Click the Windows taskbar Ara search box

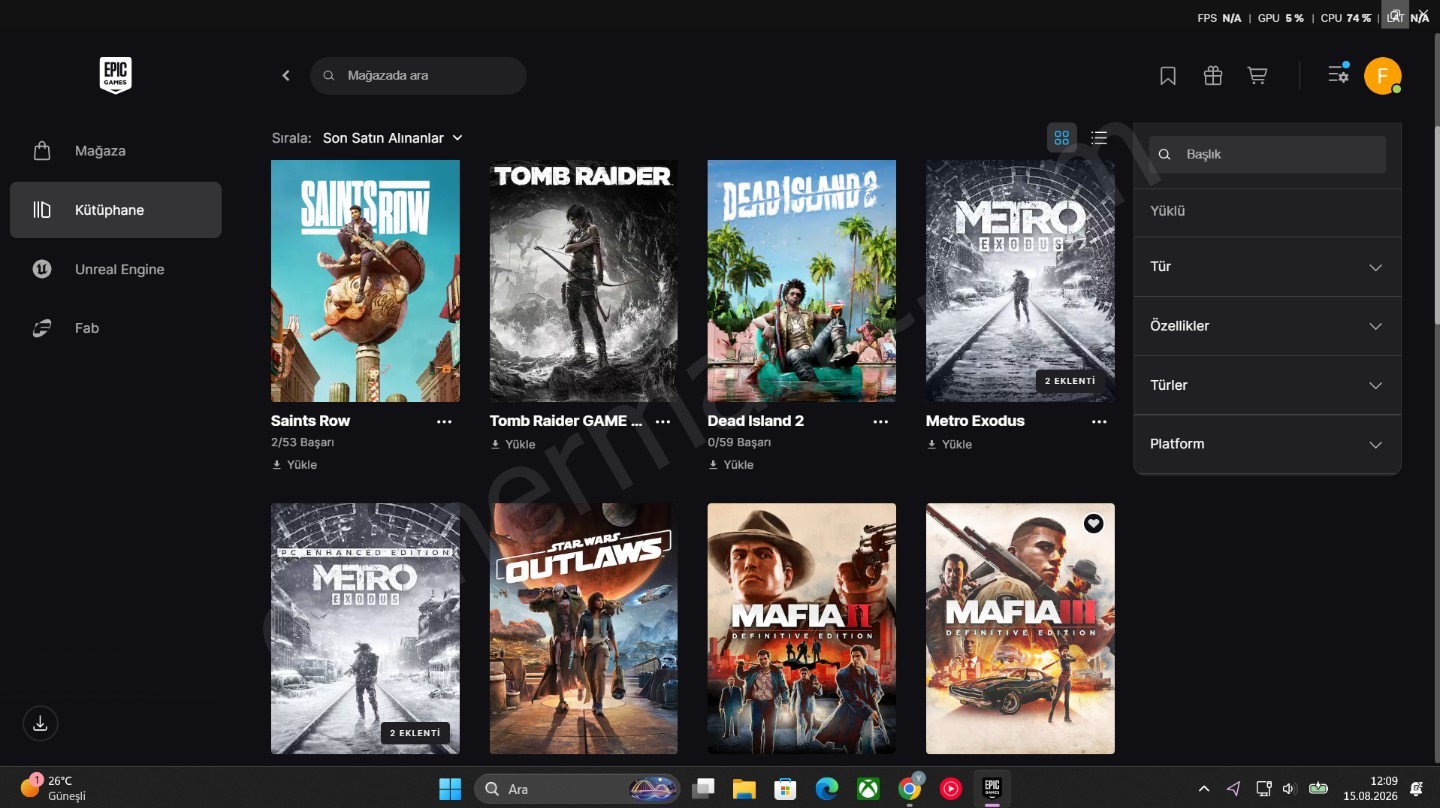[577, 789]
